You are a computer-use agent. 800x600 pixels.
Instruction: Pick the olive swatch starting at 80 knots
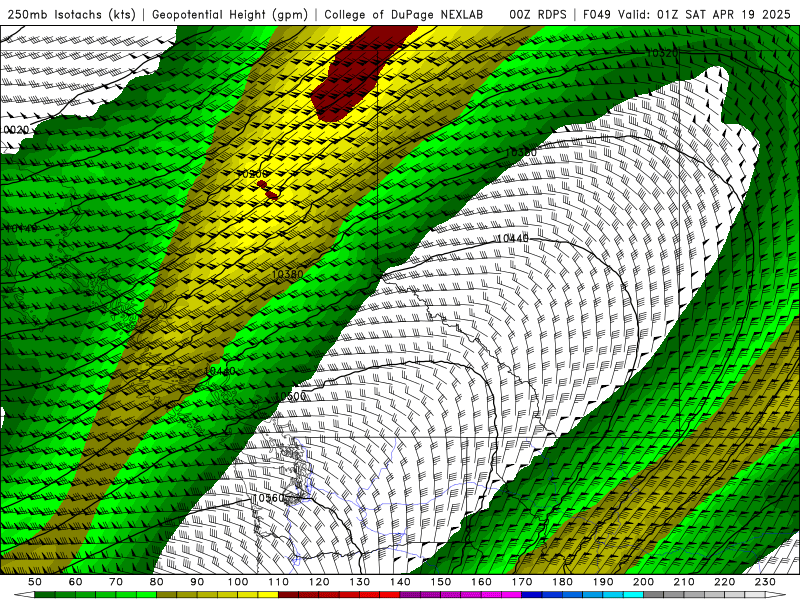(167, 595)
